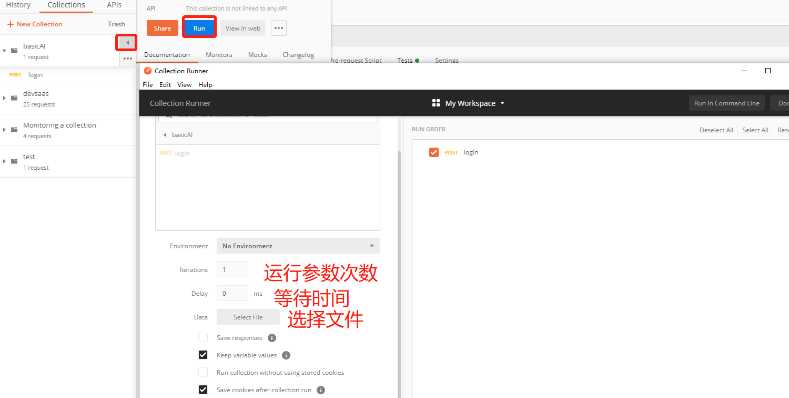Switch to the Changelog tab
This screenshot has width=789, height=398.
coord(298,54)
